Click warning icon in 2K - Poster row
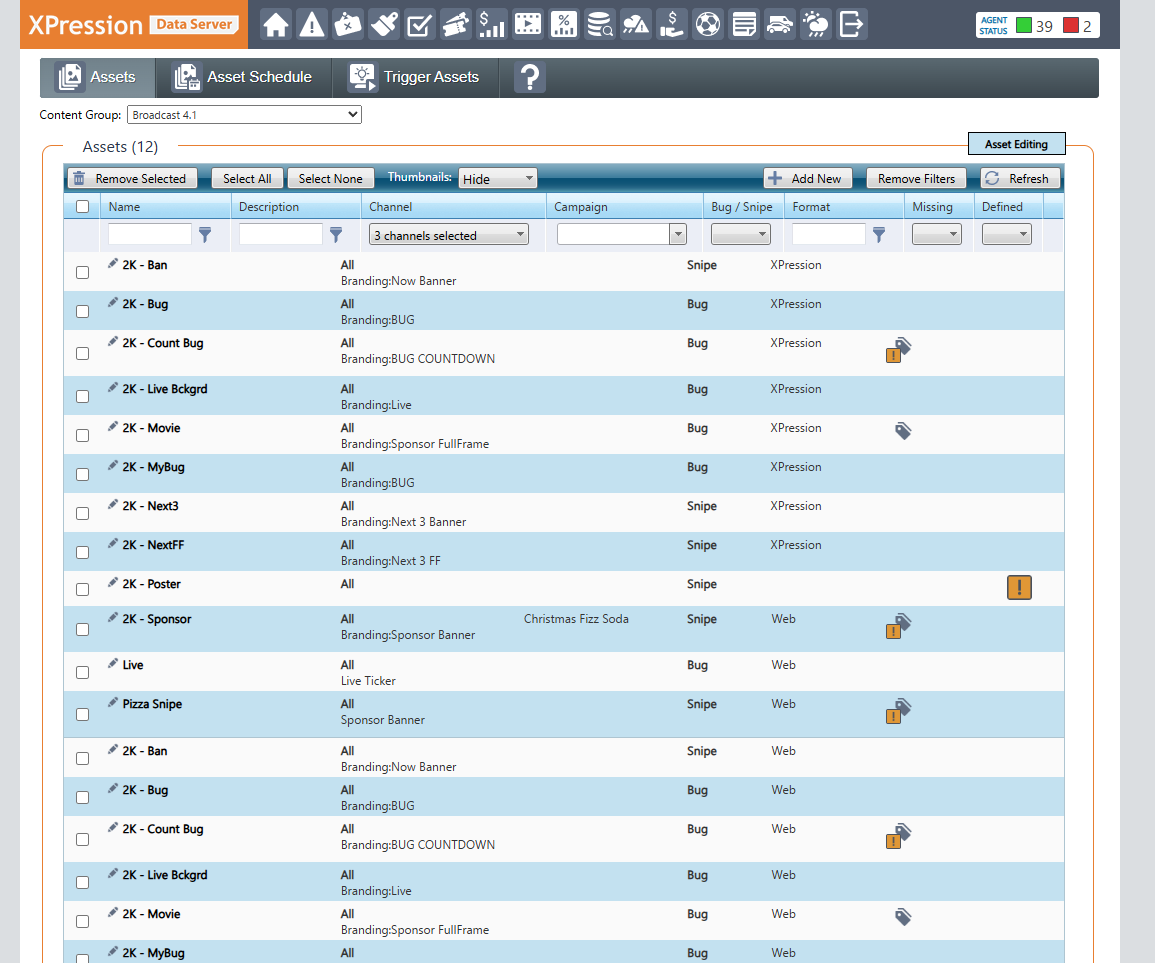Image resolution: width=1155 pixels, height=963 pixels. [1018, 588]
